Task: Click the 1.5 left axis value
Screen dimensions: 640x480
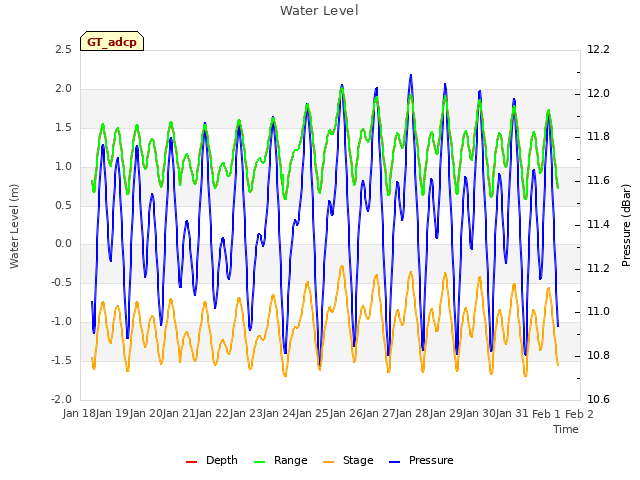Action: [x=63, y=128]
